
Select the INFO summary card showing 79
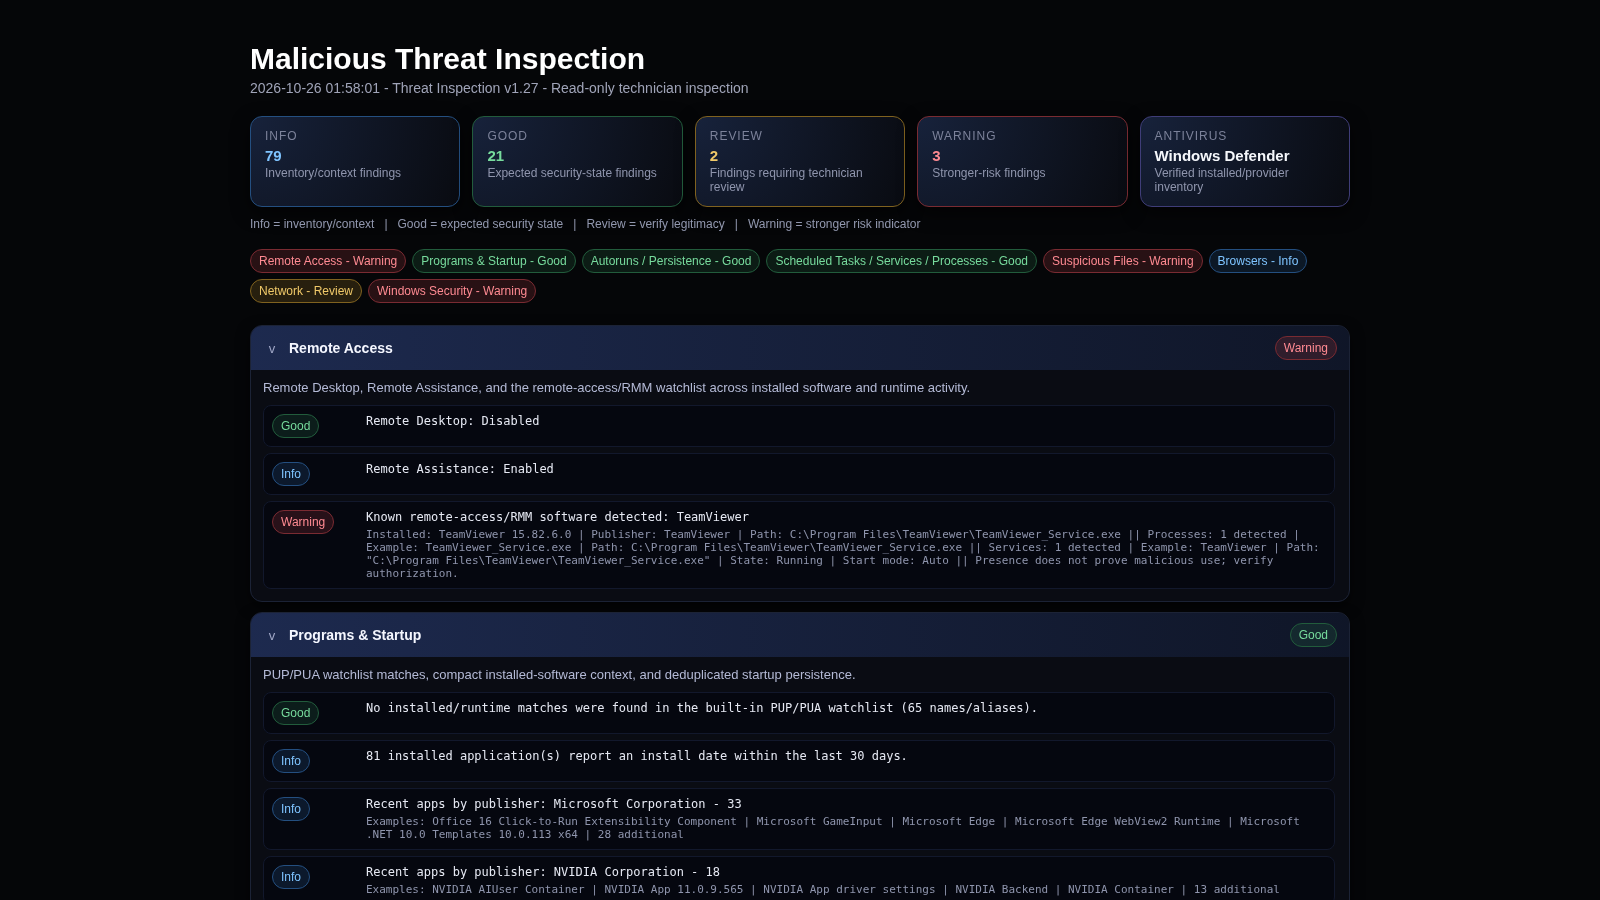click(355, 162)
